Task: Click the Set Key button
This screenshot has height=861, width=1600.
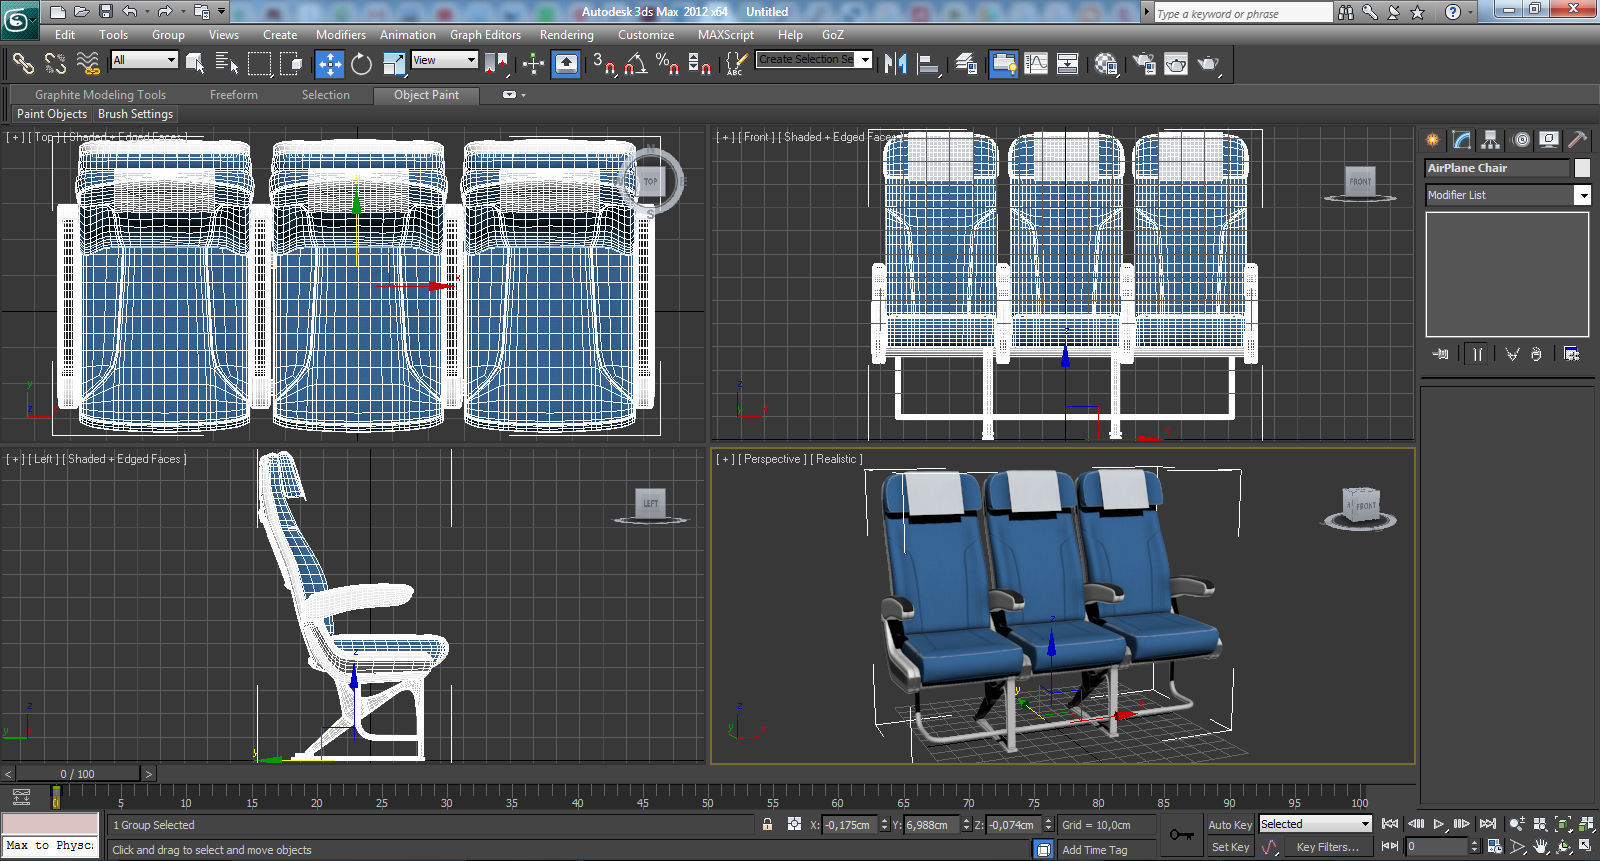Action: [x=1230, y=847]
